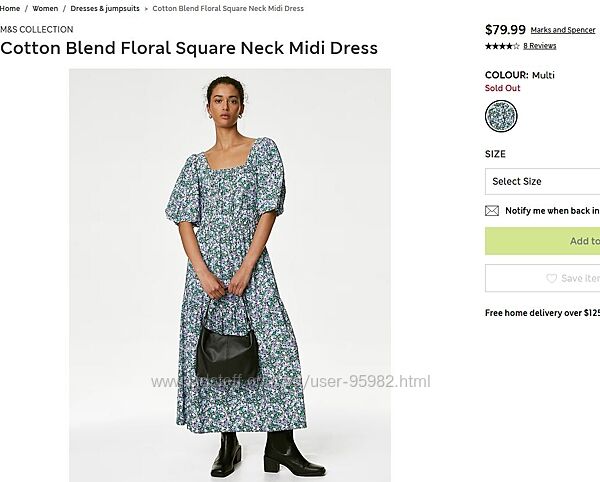Open the Marks and Spencer brand link
600x482 pixels.
(563, 30)
